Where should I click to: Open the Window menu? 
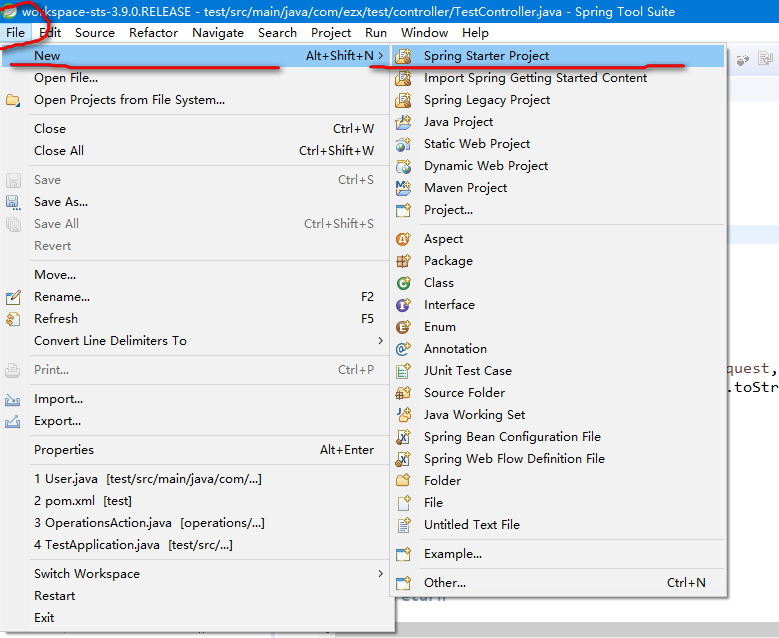pos(424,33)
